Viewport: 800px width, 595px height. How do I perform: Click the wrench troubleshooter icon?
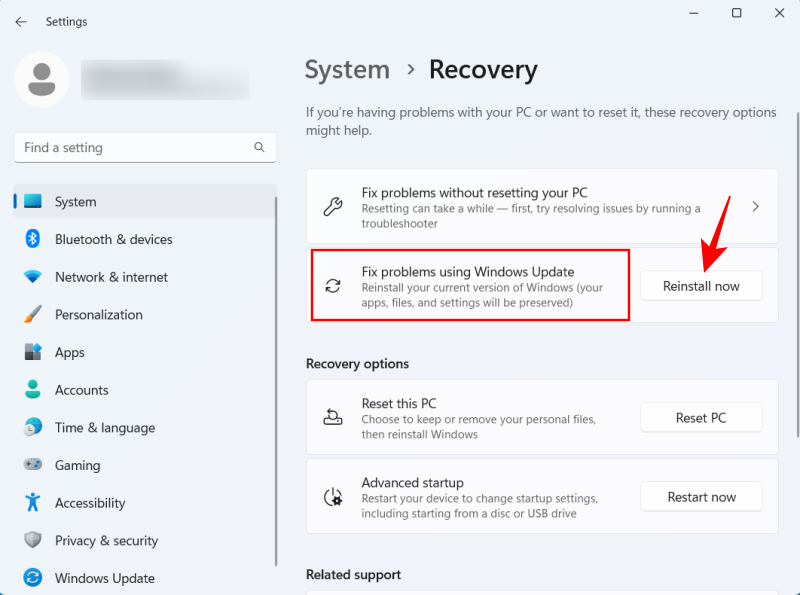(x=333, y=207)
